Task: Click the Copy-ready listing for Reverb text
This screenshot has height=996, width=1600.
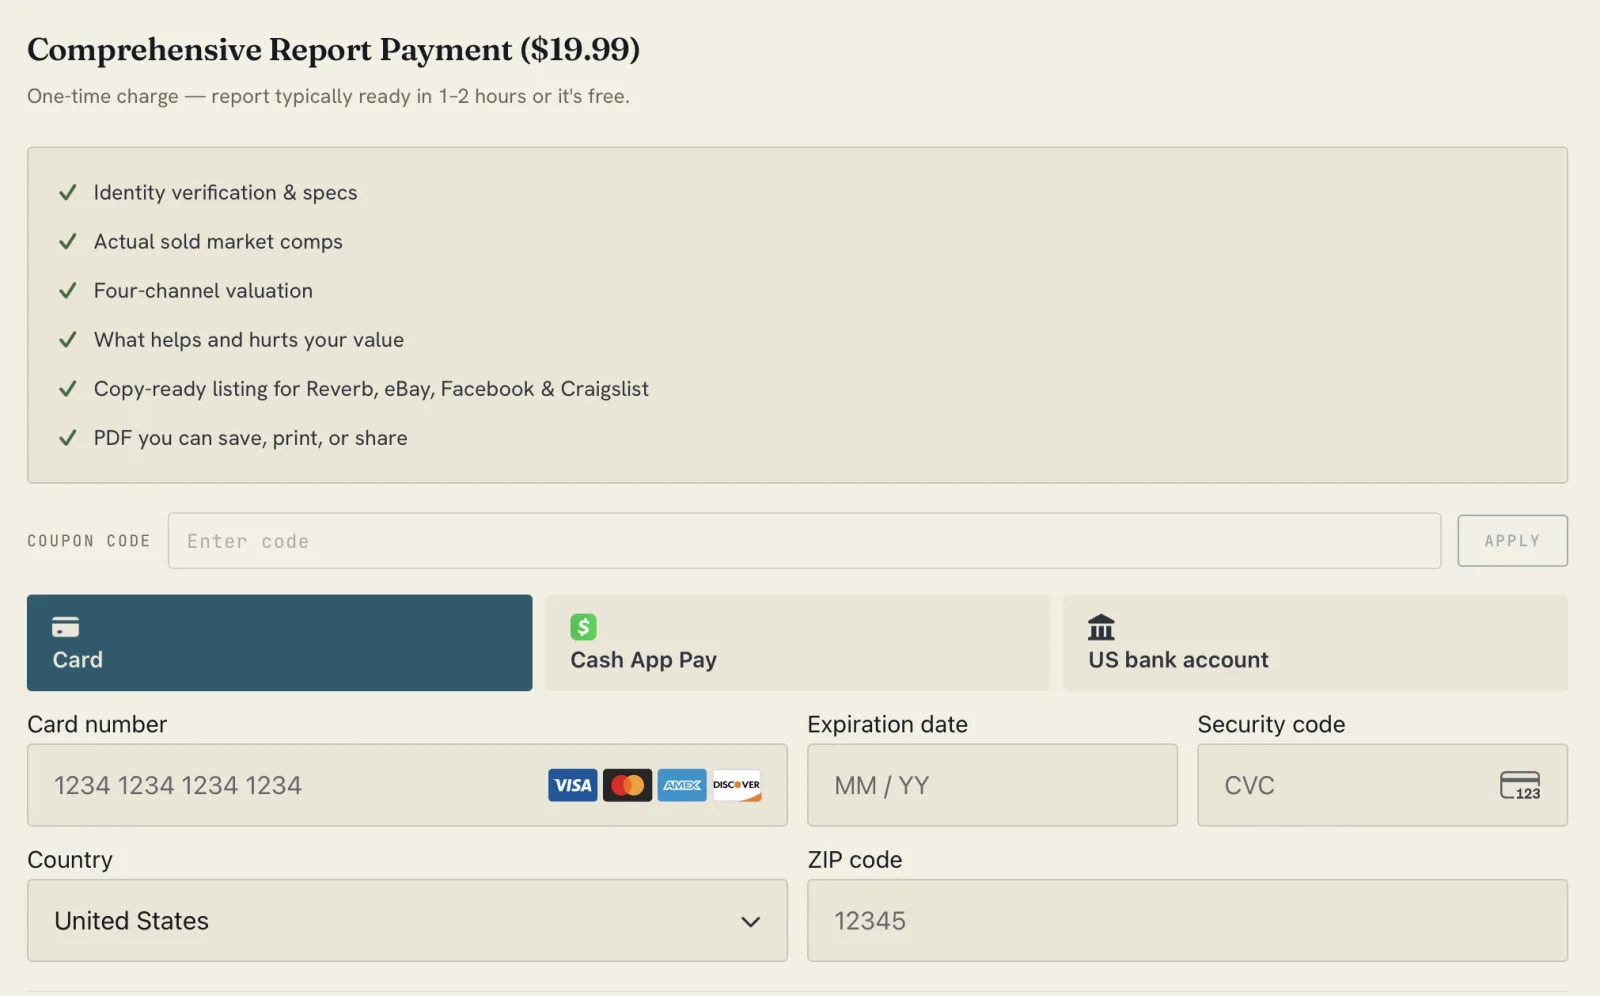Action: (x=371, y=388)
